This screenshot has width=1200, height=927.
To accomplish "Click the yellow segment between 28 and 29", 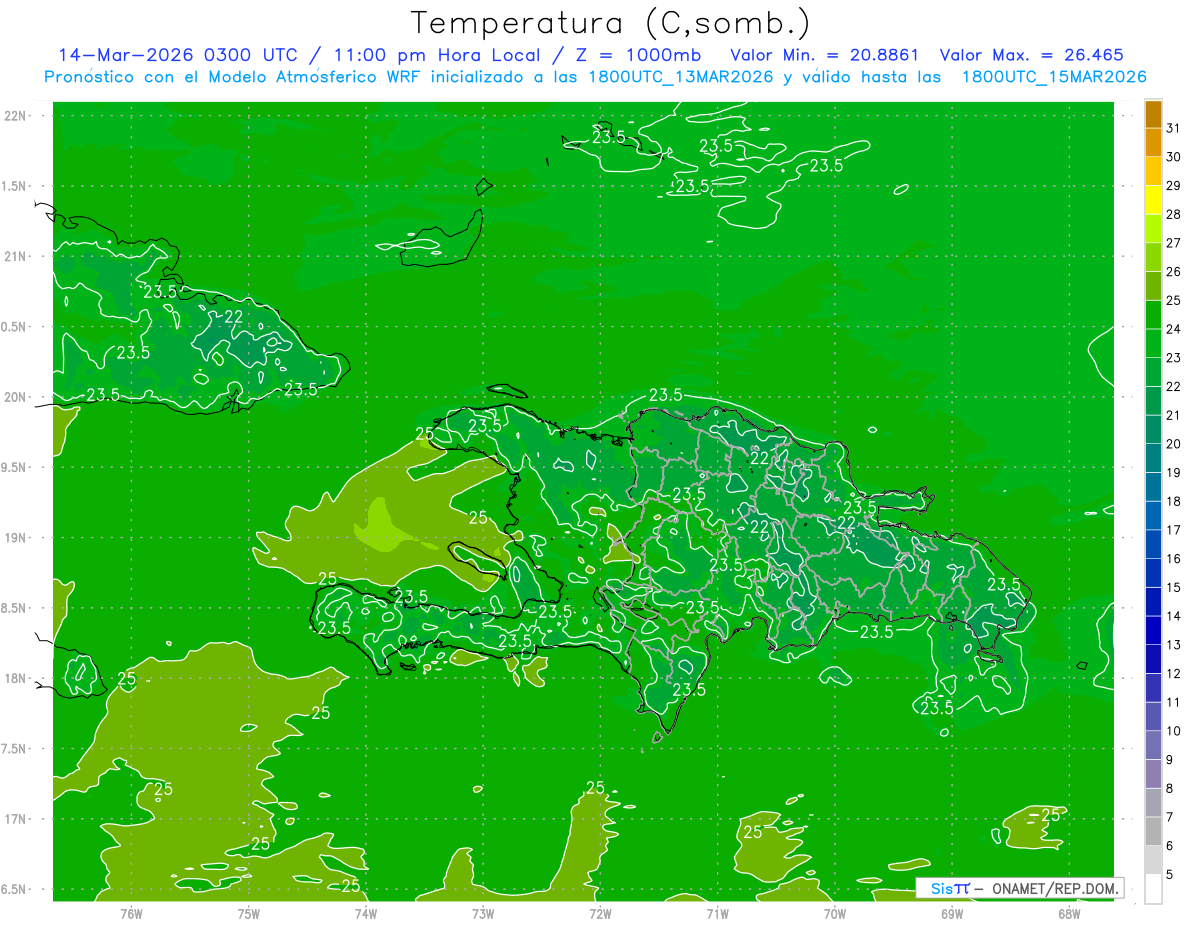I will point(1153,200).
